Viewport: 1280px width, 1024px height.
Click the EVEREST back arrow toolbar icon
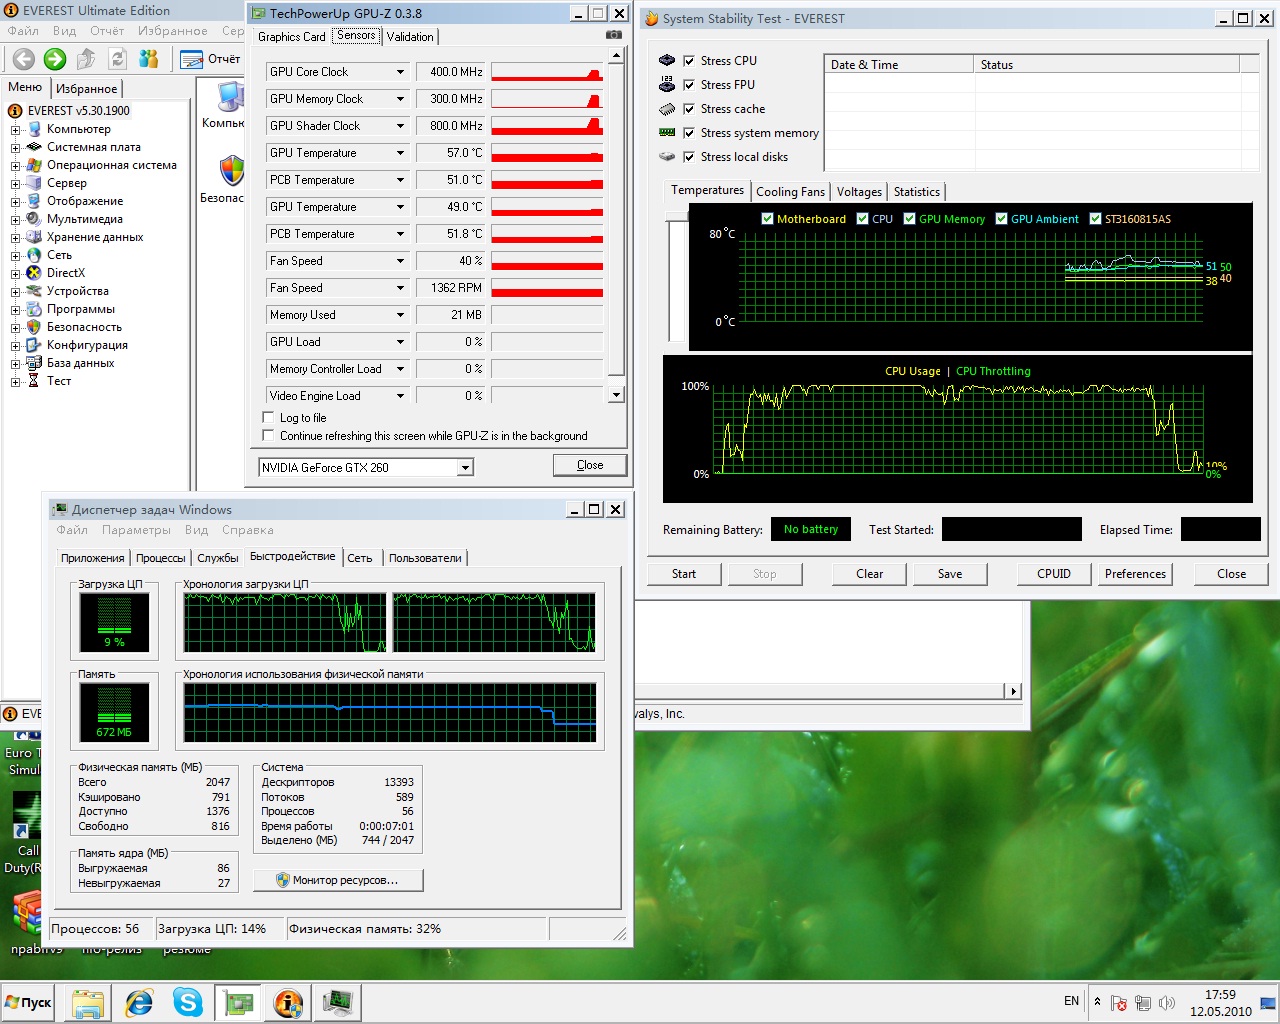[x=24, y=59]
